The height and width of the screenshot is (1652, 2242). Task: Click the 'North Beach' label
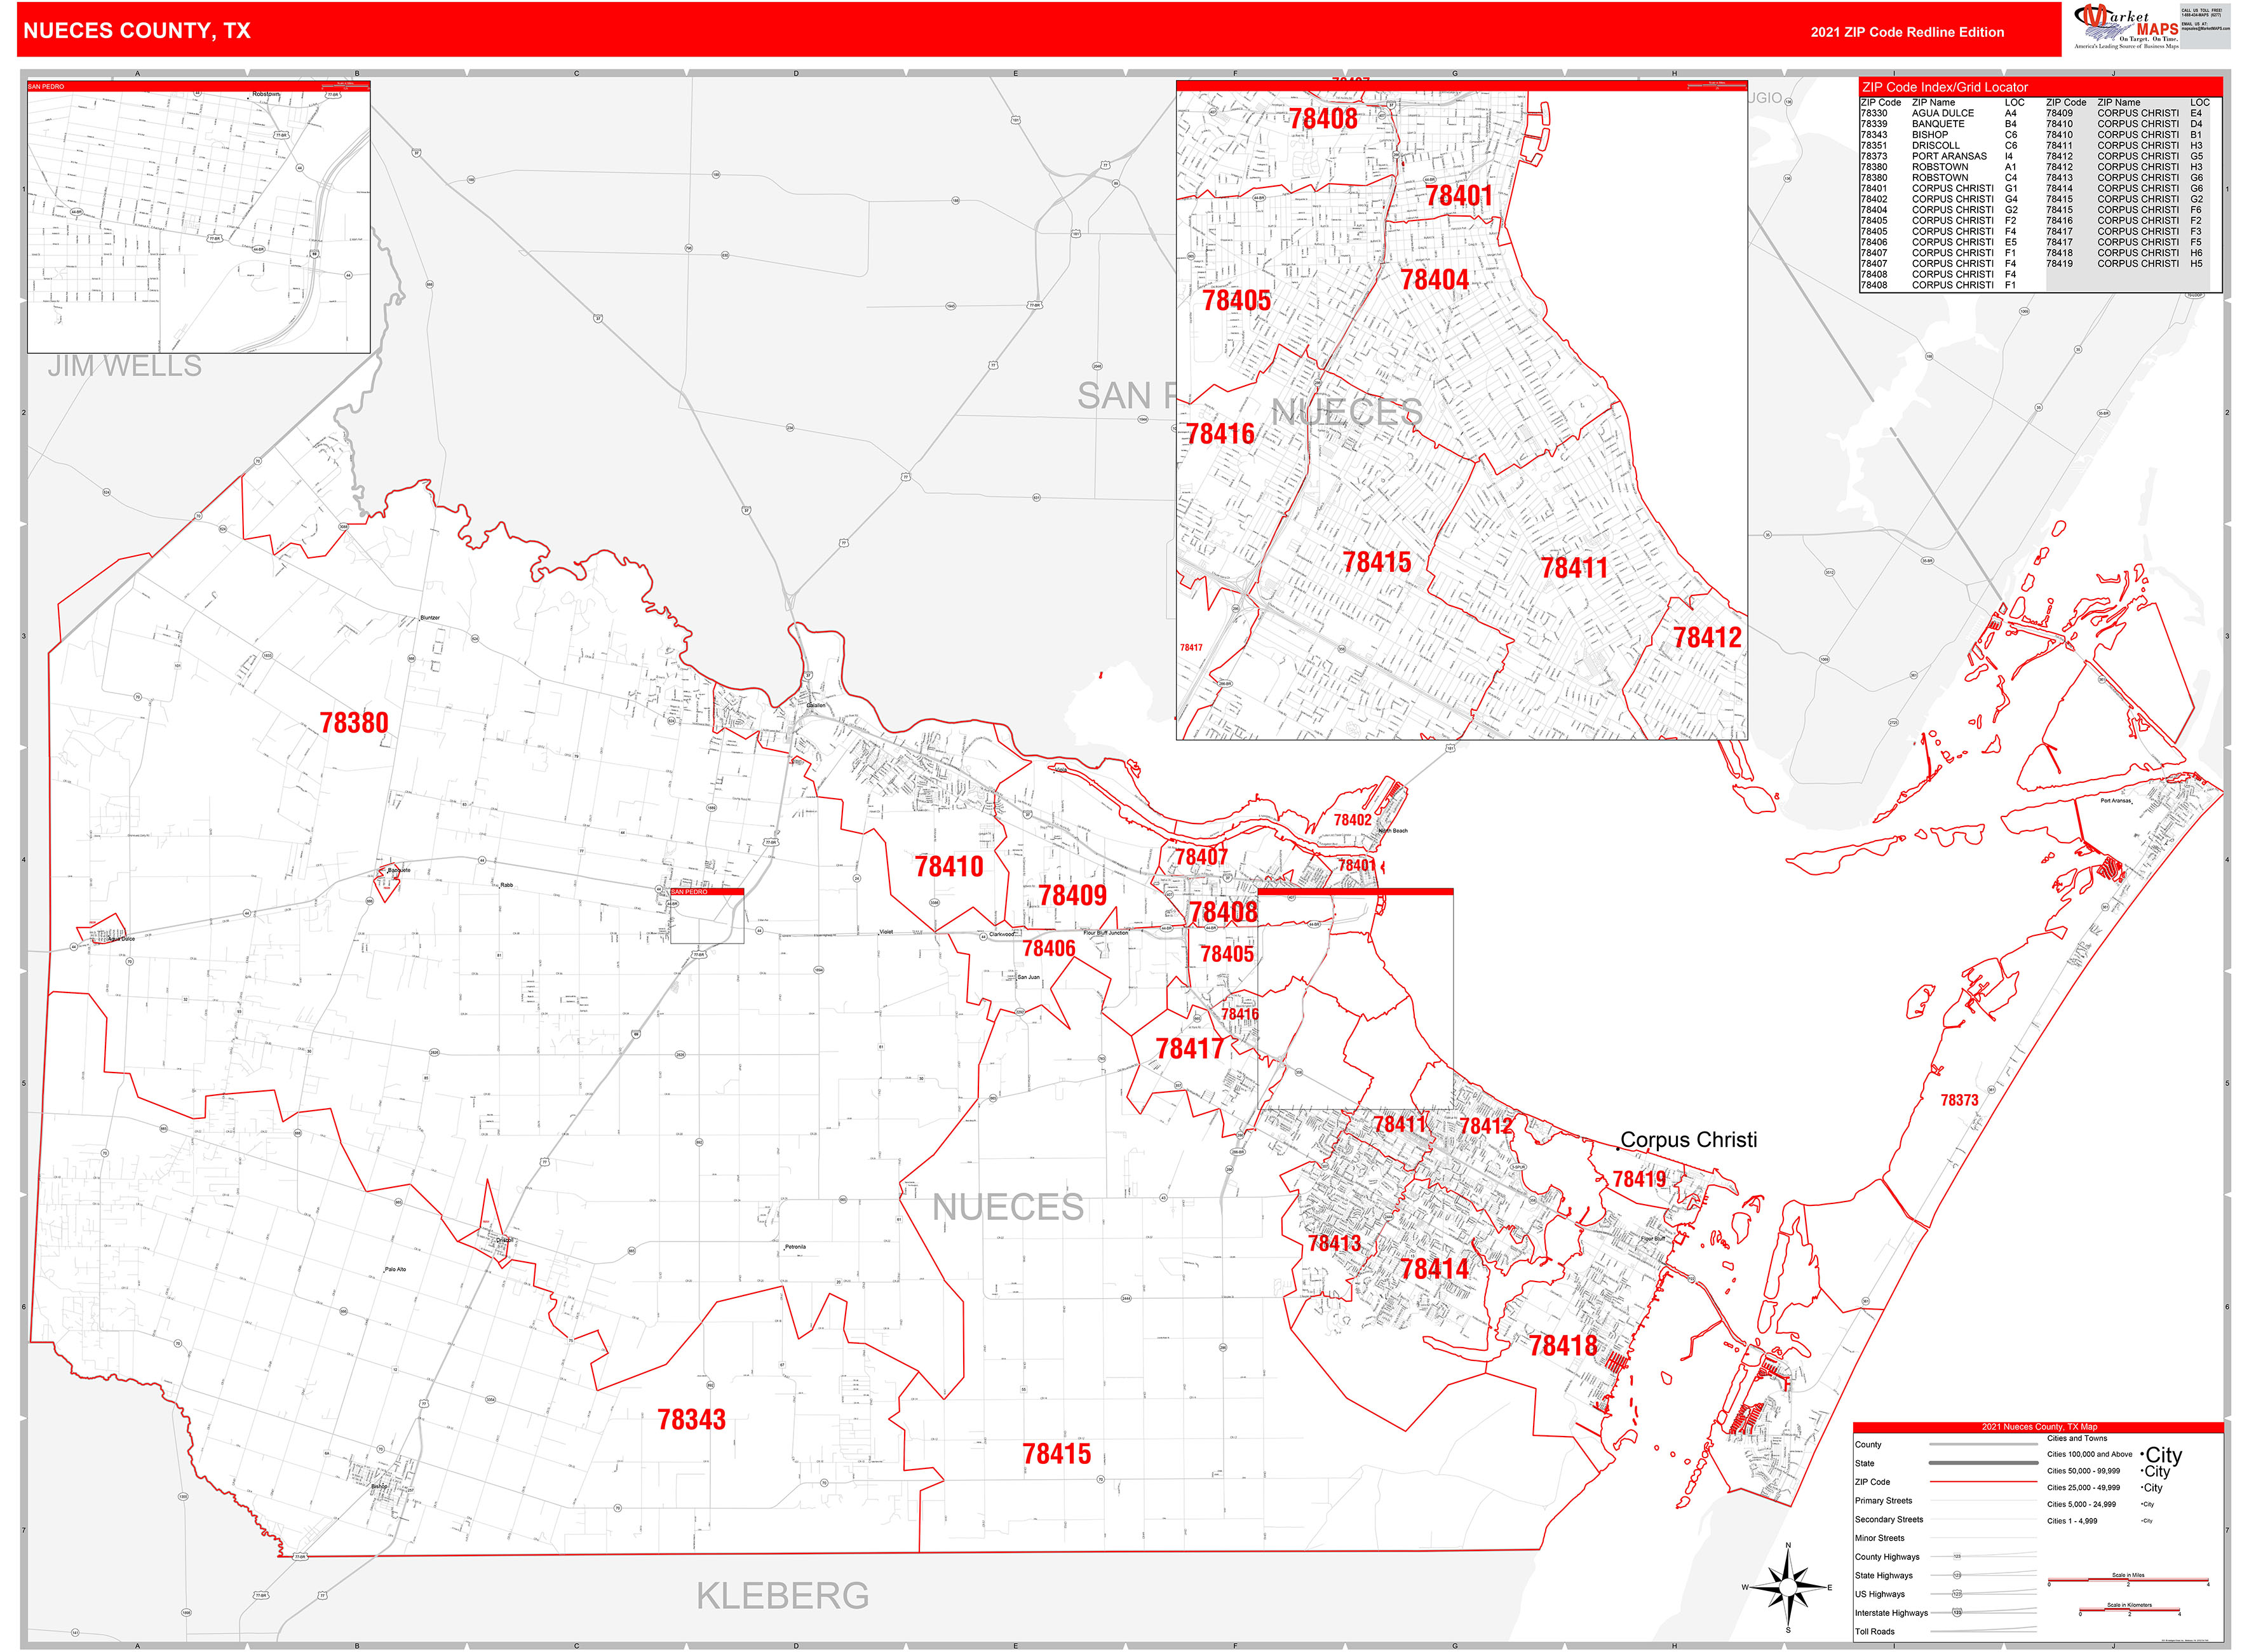(1393, 831)
